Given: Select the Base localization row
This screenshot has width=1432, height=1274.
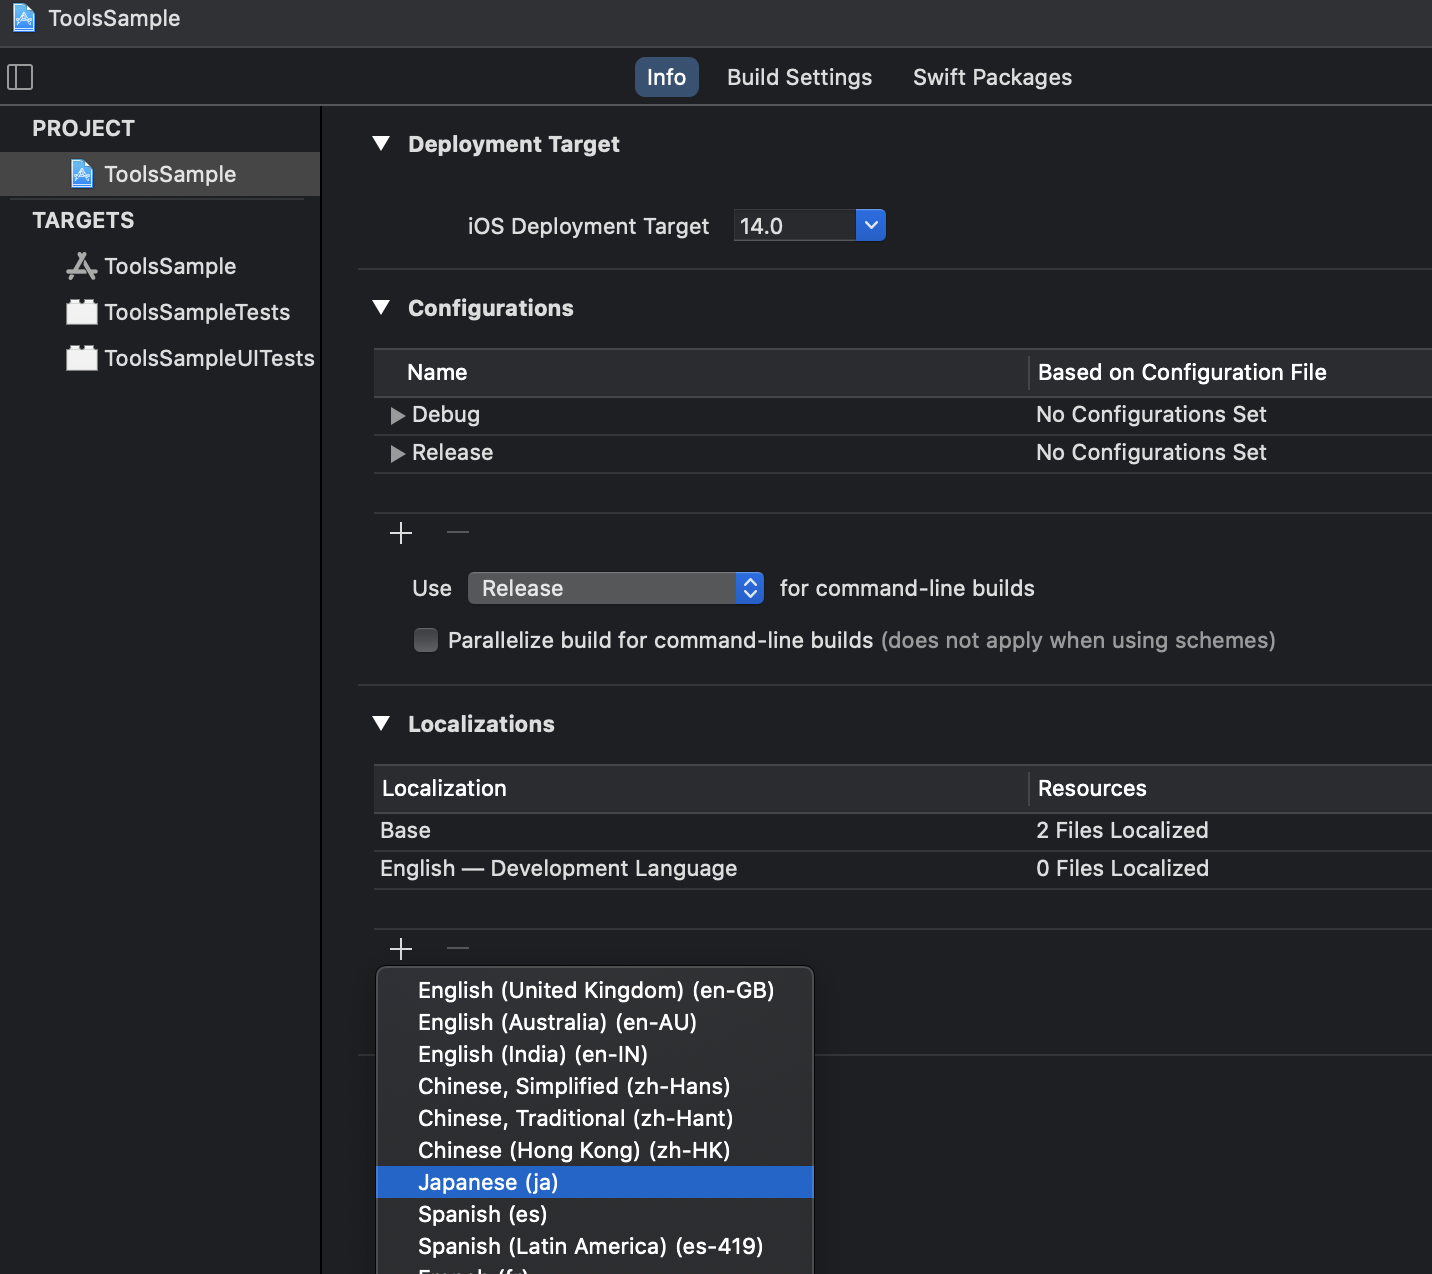Looking at the screenshot, I should click(405, 830).
